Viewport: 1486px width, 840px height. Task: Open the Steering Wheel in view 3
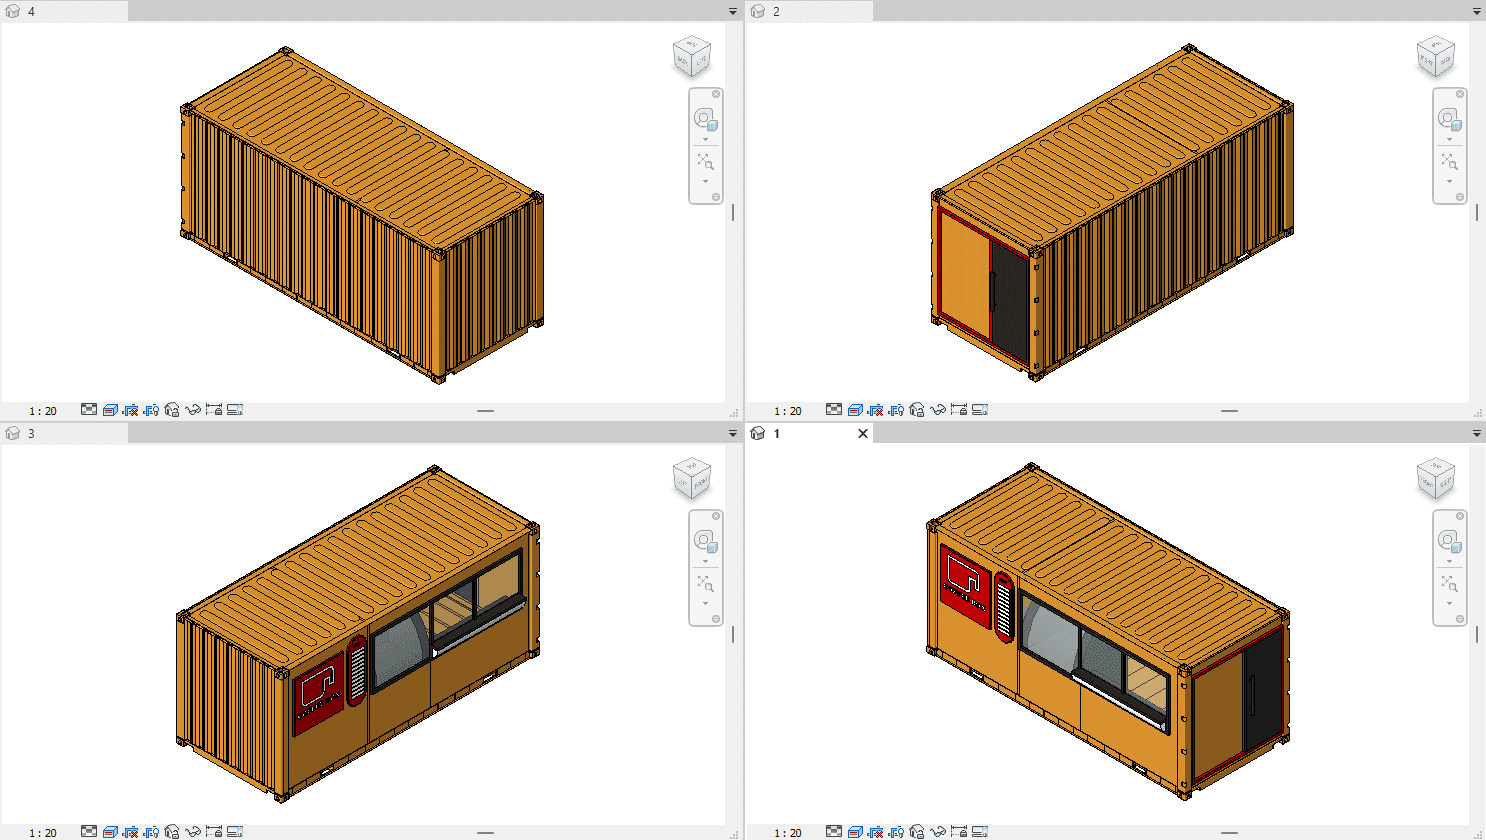(x=704, y=541)
